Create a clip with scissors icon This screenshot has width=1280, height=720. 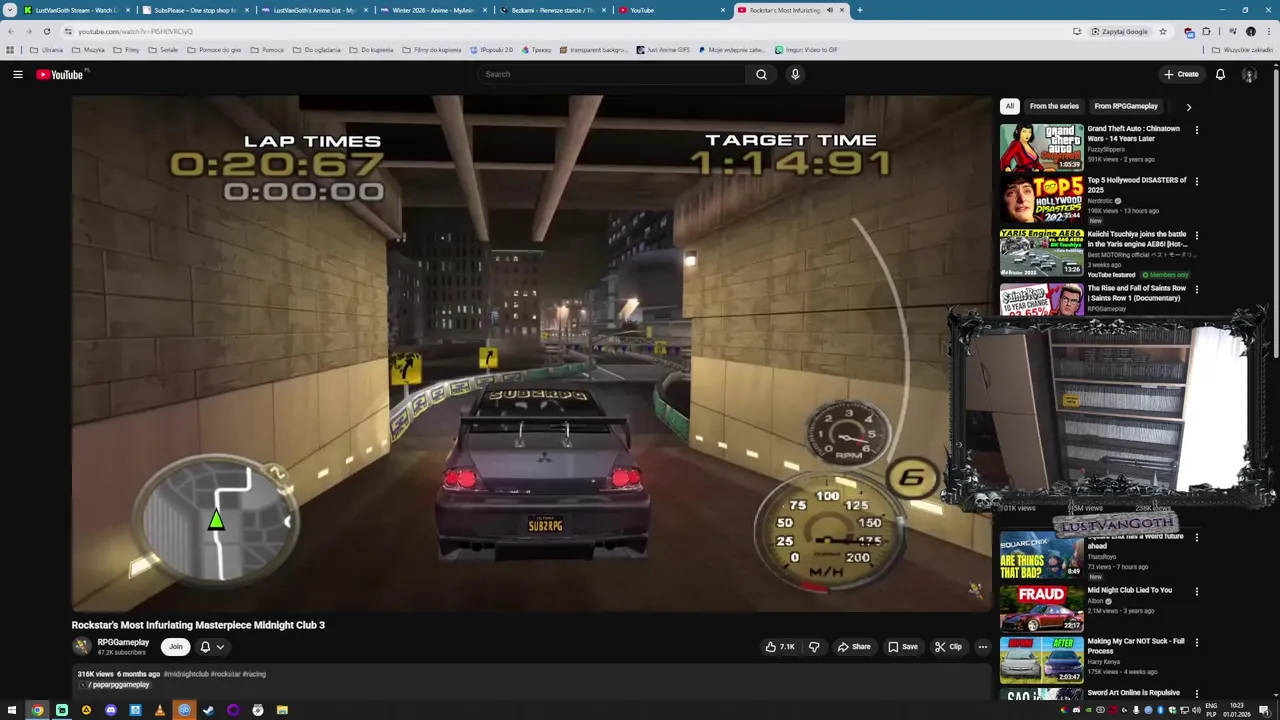948,647
